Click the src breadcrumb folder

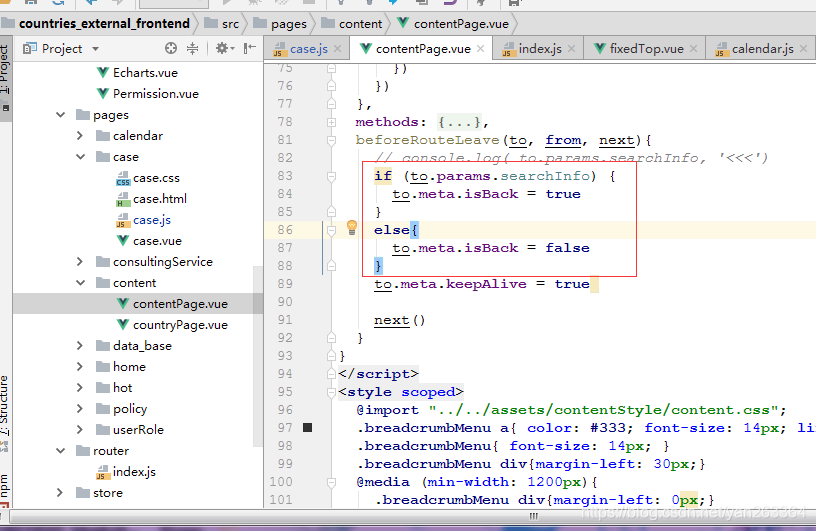[x=222, y=23]
